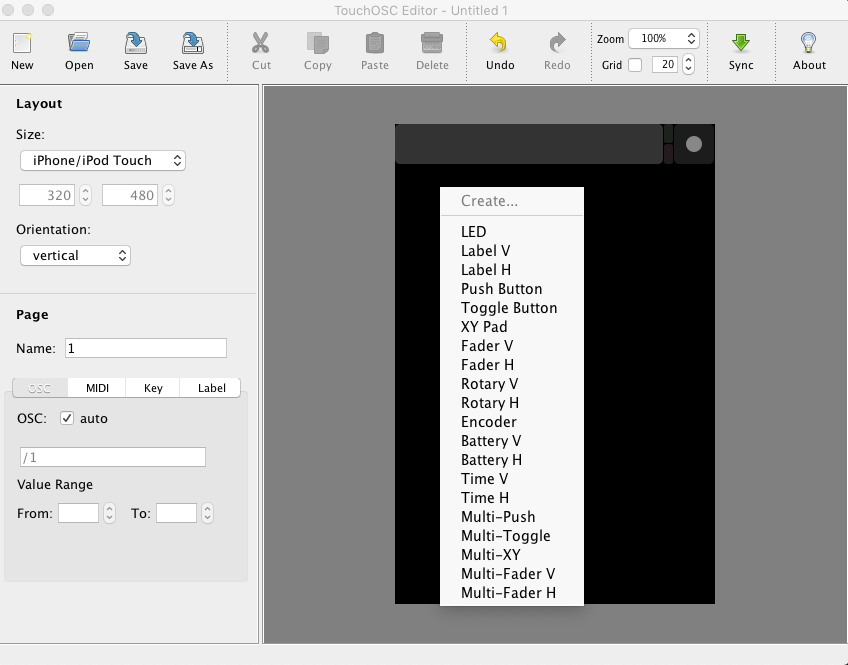Click the Value Range To stepper

[x=207, y=513]
